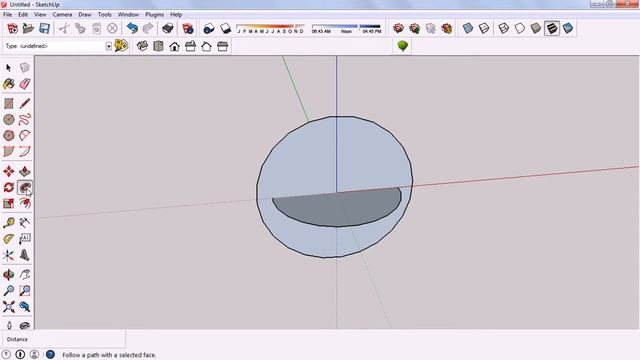
Task: Click the Zoom Extents tool
Action: point(9,307)
